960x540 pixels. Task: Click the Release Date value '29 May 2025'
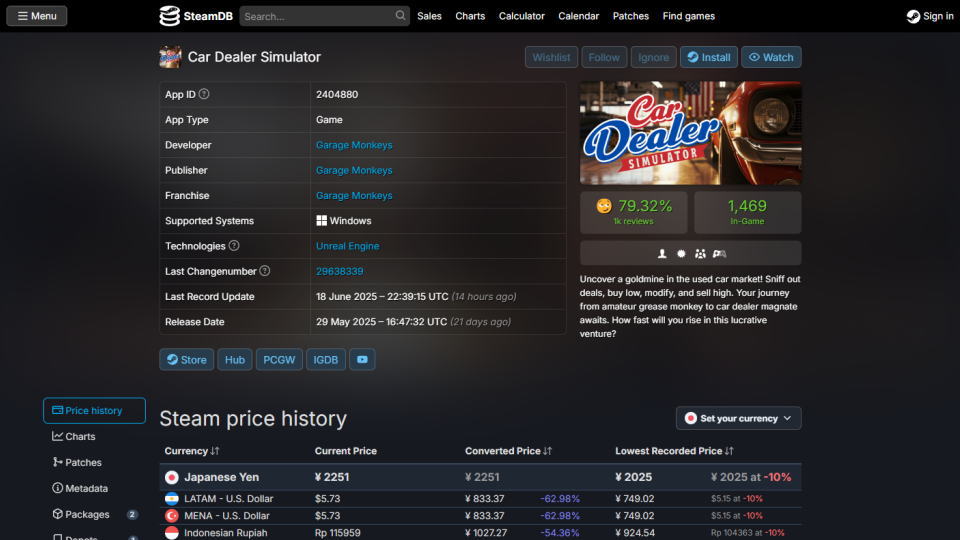(x=347, y=321)
